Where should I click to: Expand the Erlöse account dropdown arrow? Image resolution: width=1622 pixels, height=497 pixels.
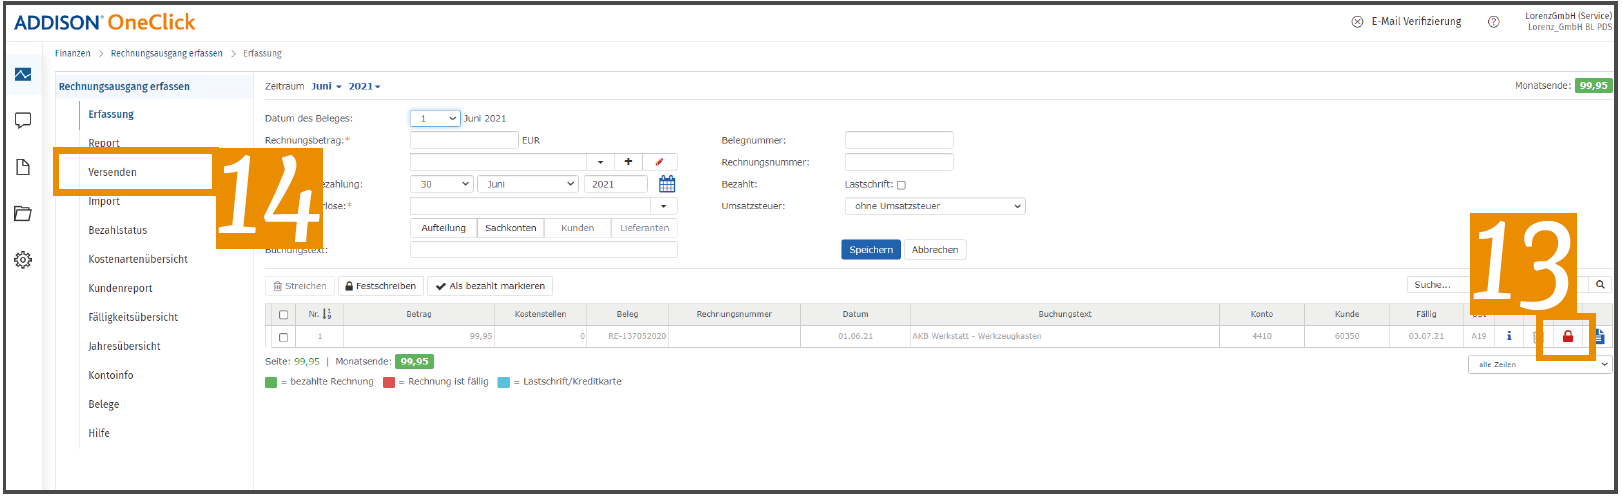point(664,206)
